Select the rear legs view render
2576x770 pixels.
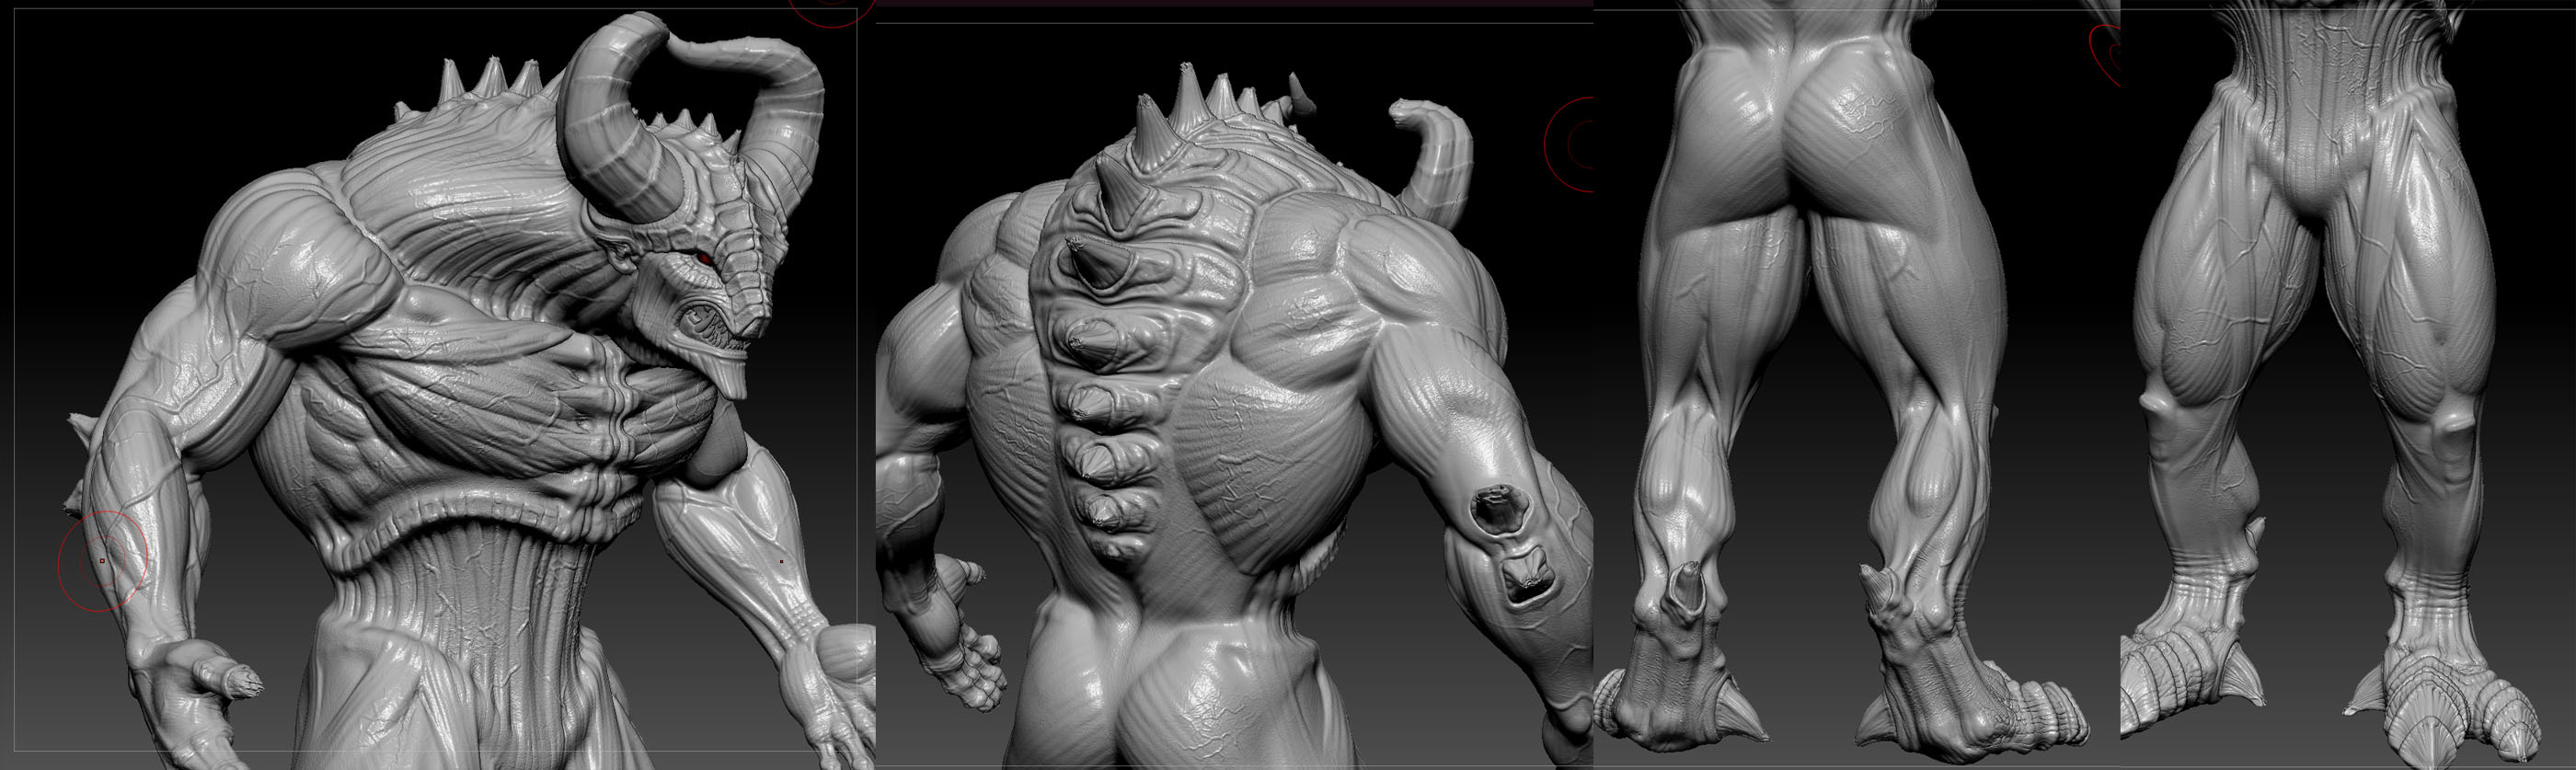point(1856,385)
